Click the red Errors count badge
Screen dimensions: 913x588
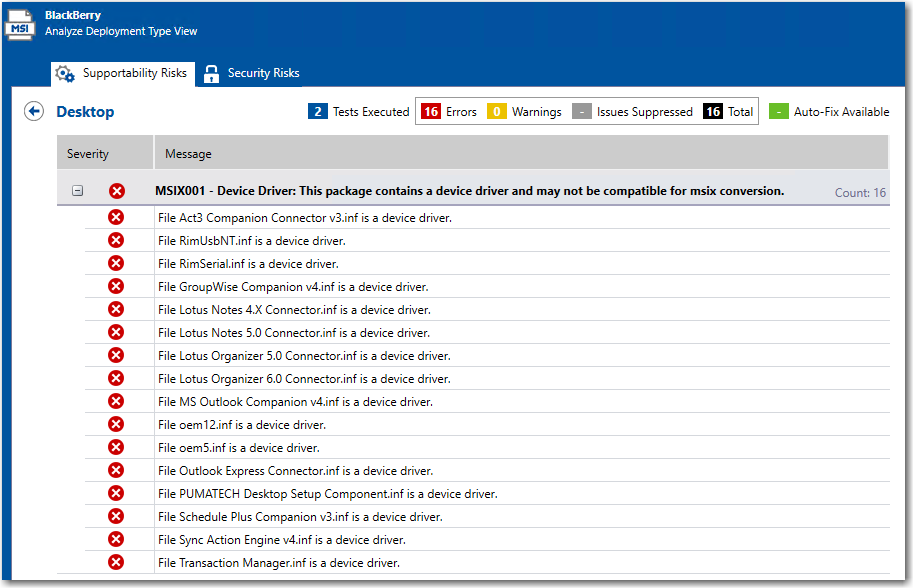point(431,112)
